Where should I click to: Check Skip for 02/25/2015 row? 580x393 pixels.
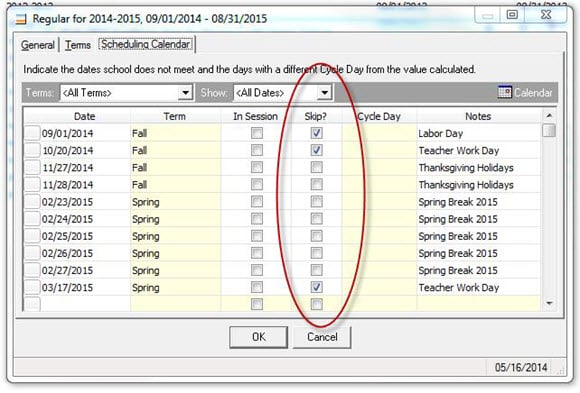pos(316,236)
